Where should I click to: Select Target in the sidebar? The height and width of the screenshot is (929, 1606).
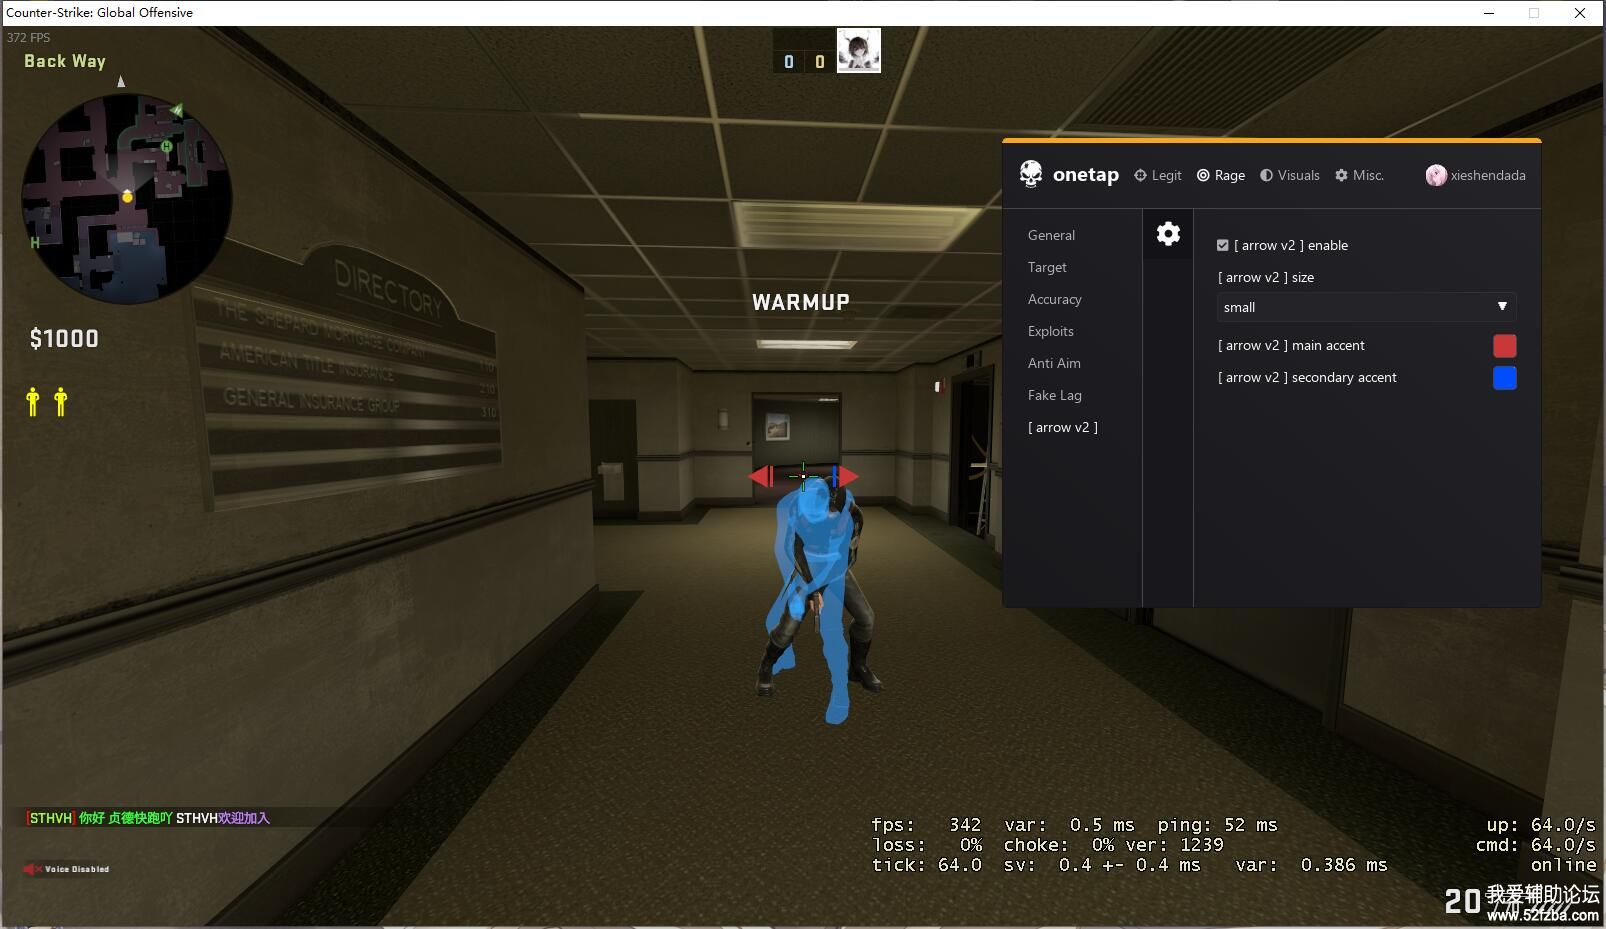coord(1047,267)
